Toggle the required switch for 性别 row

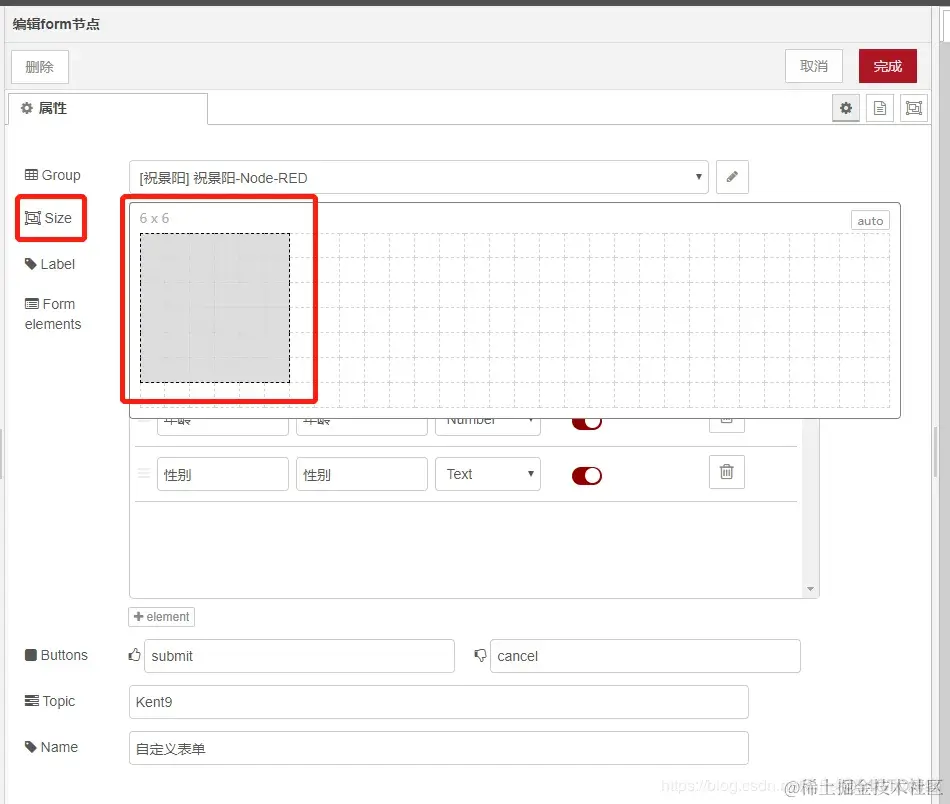tap(586, 476)
